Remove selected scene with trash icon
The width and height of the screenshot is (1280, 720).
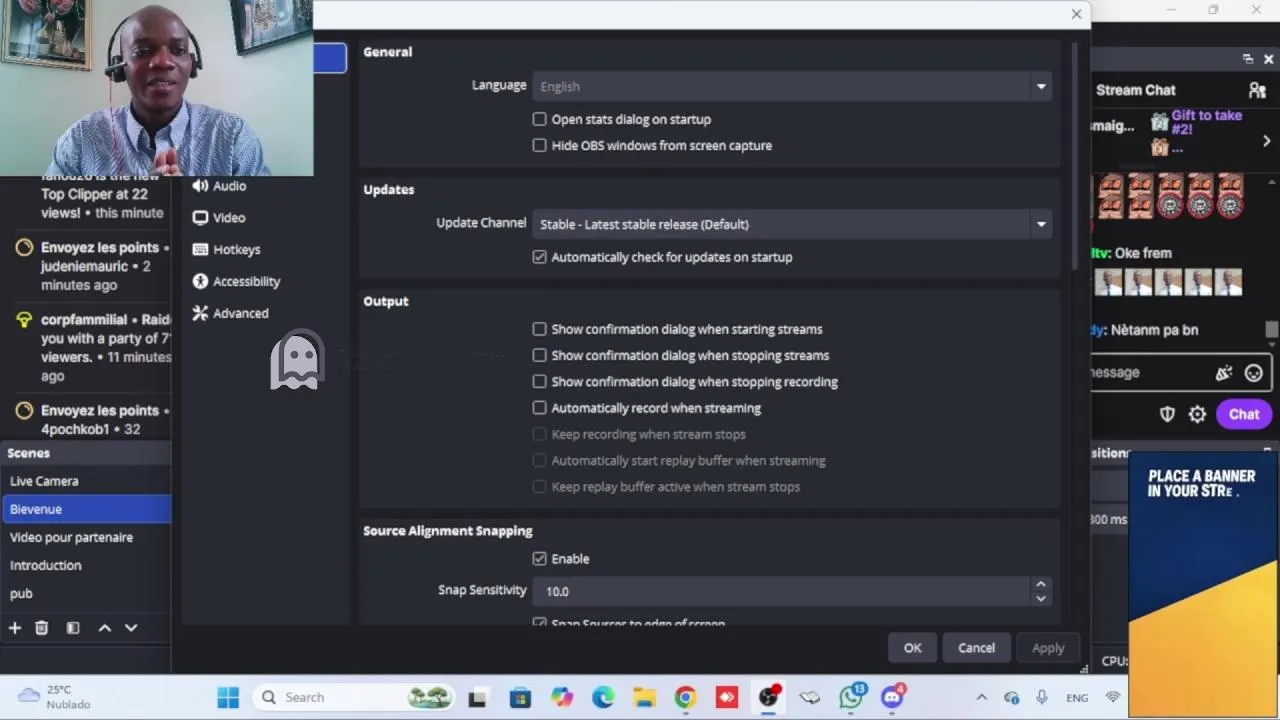pyautogui.click(x=42, y=628)
